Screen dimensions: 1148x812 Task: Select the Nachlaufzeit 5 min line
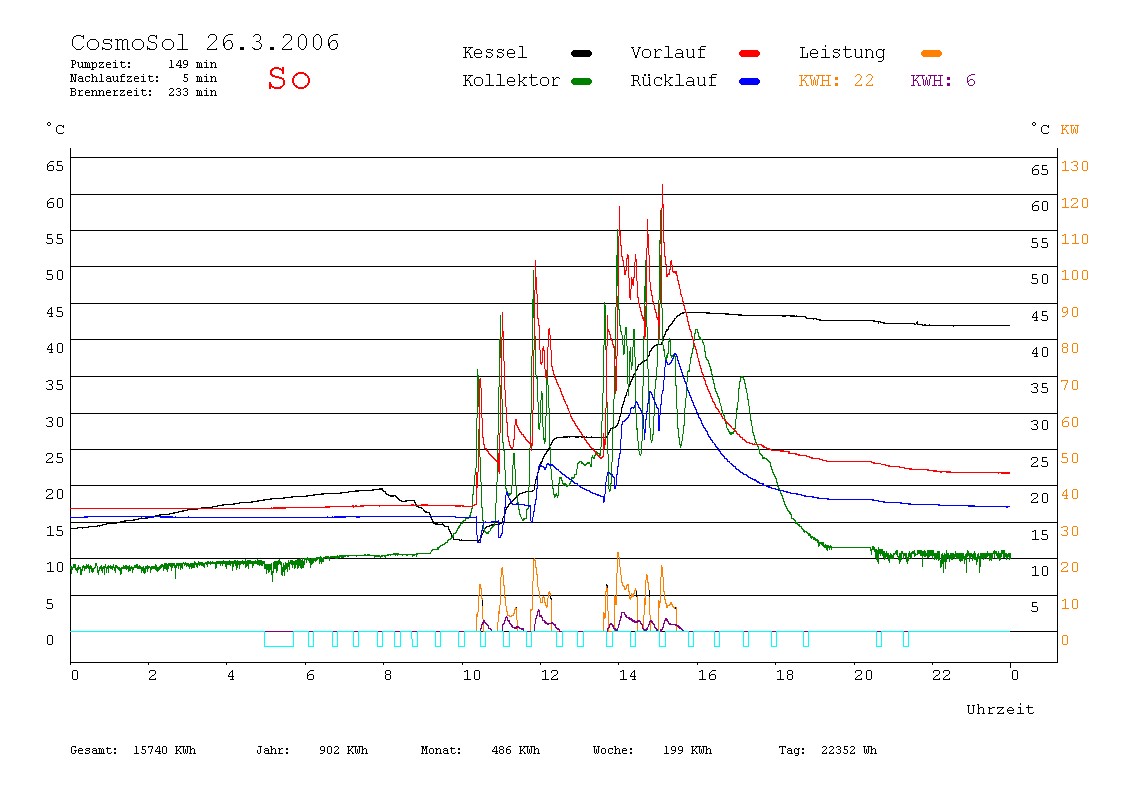click(x=144, y=78)
